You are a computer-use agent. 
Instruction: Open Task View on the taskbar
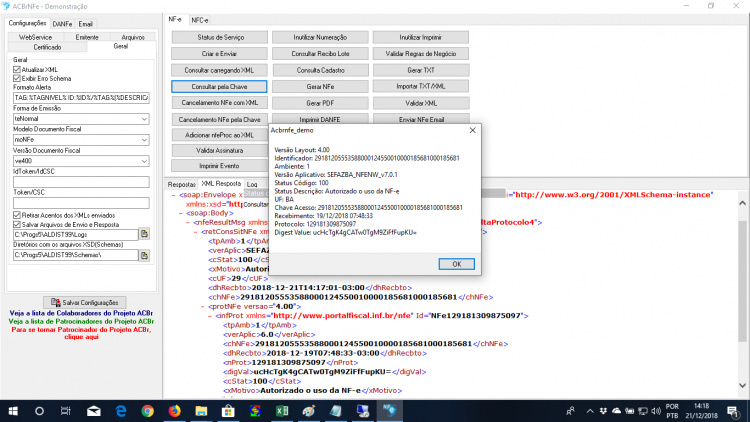pyautogui.click(x=66, y=411)
